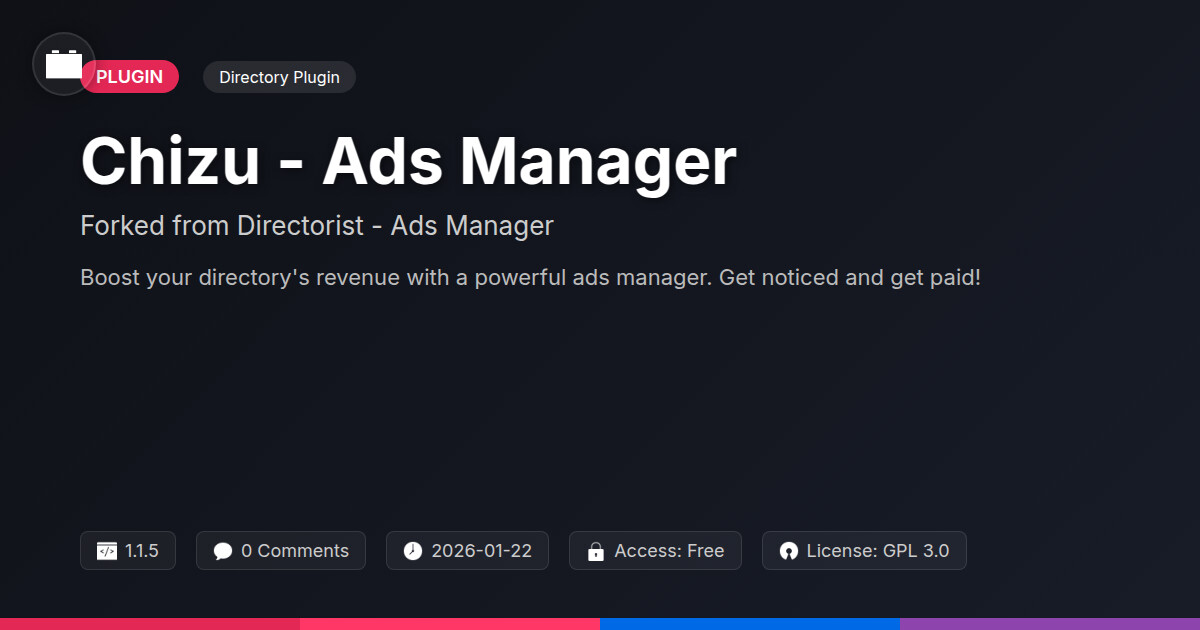Select the 1.1.5 version number text

click(142, 551)
